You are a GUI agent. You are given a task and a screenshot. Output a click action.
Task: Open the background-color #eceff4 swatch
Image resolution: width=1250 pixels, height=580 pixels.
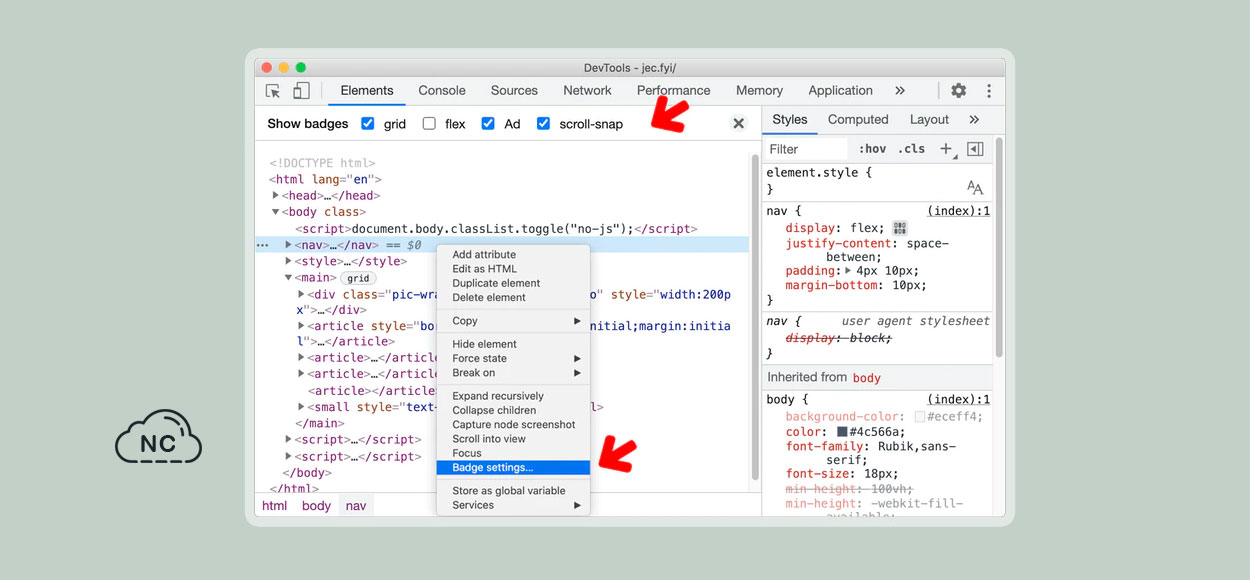pos(920,417)
